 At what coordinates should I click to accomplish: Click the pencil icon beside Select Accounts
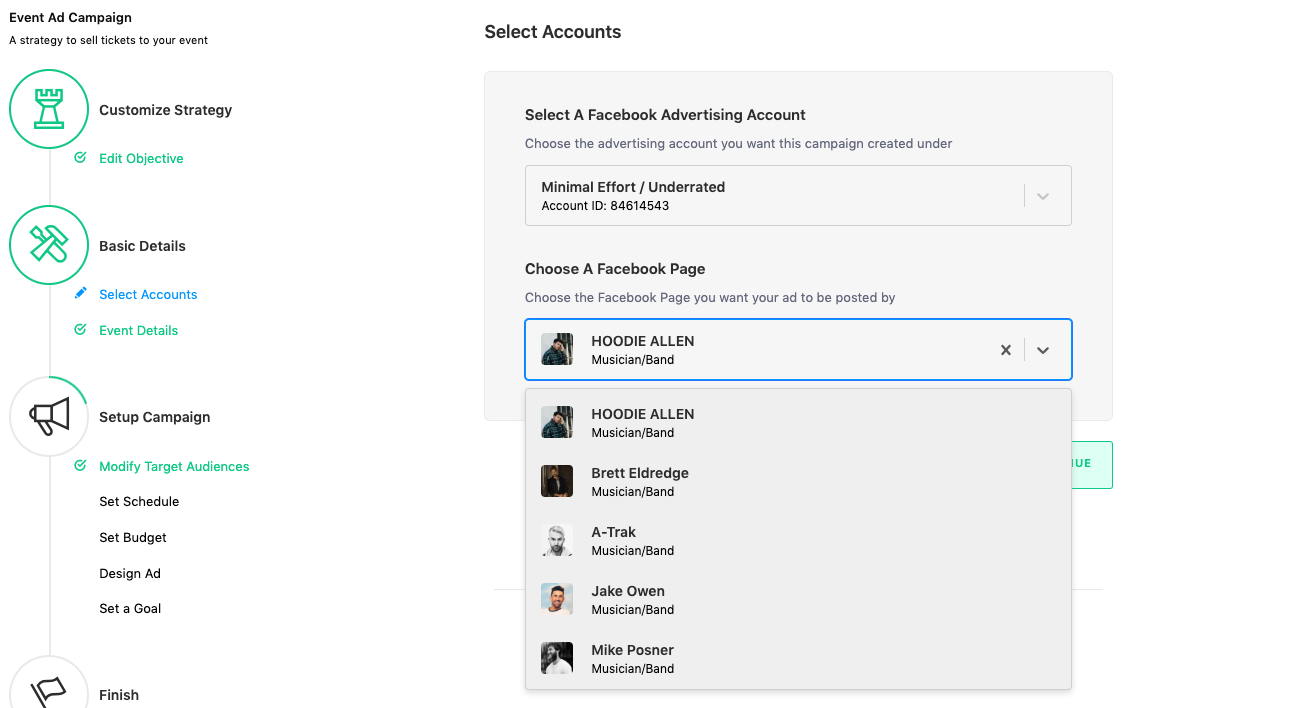81,294
